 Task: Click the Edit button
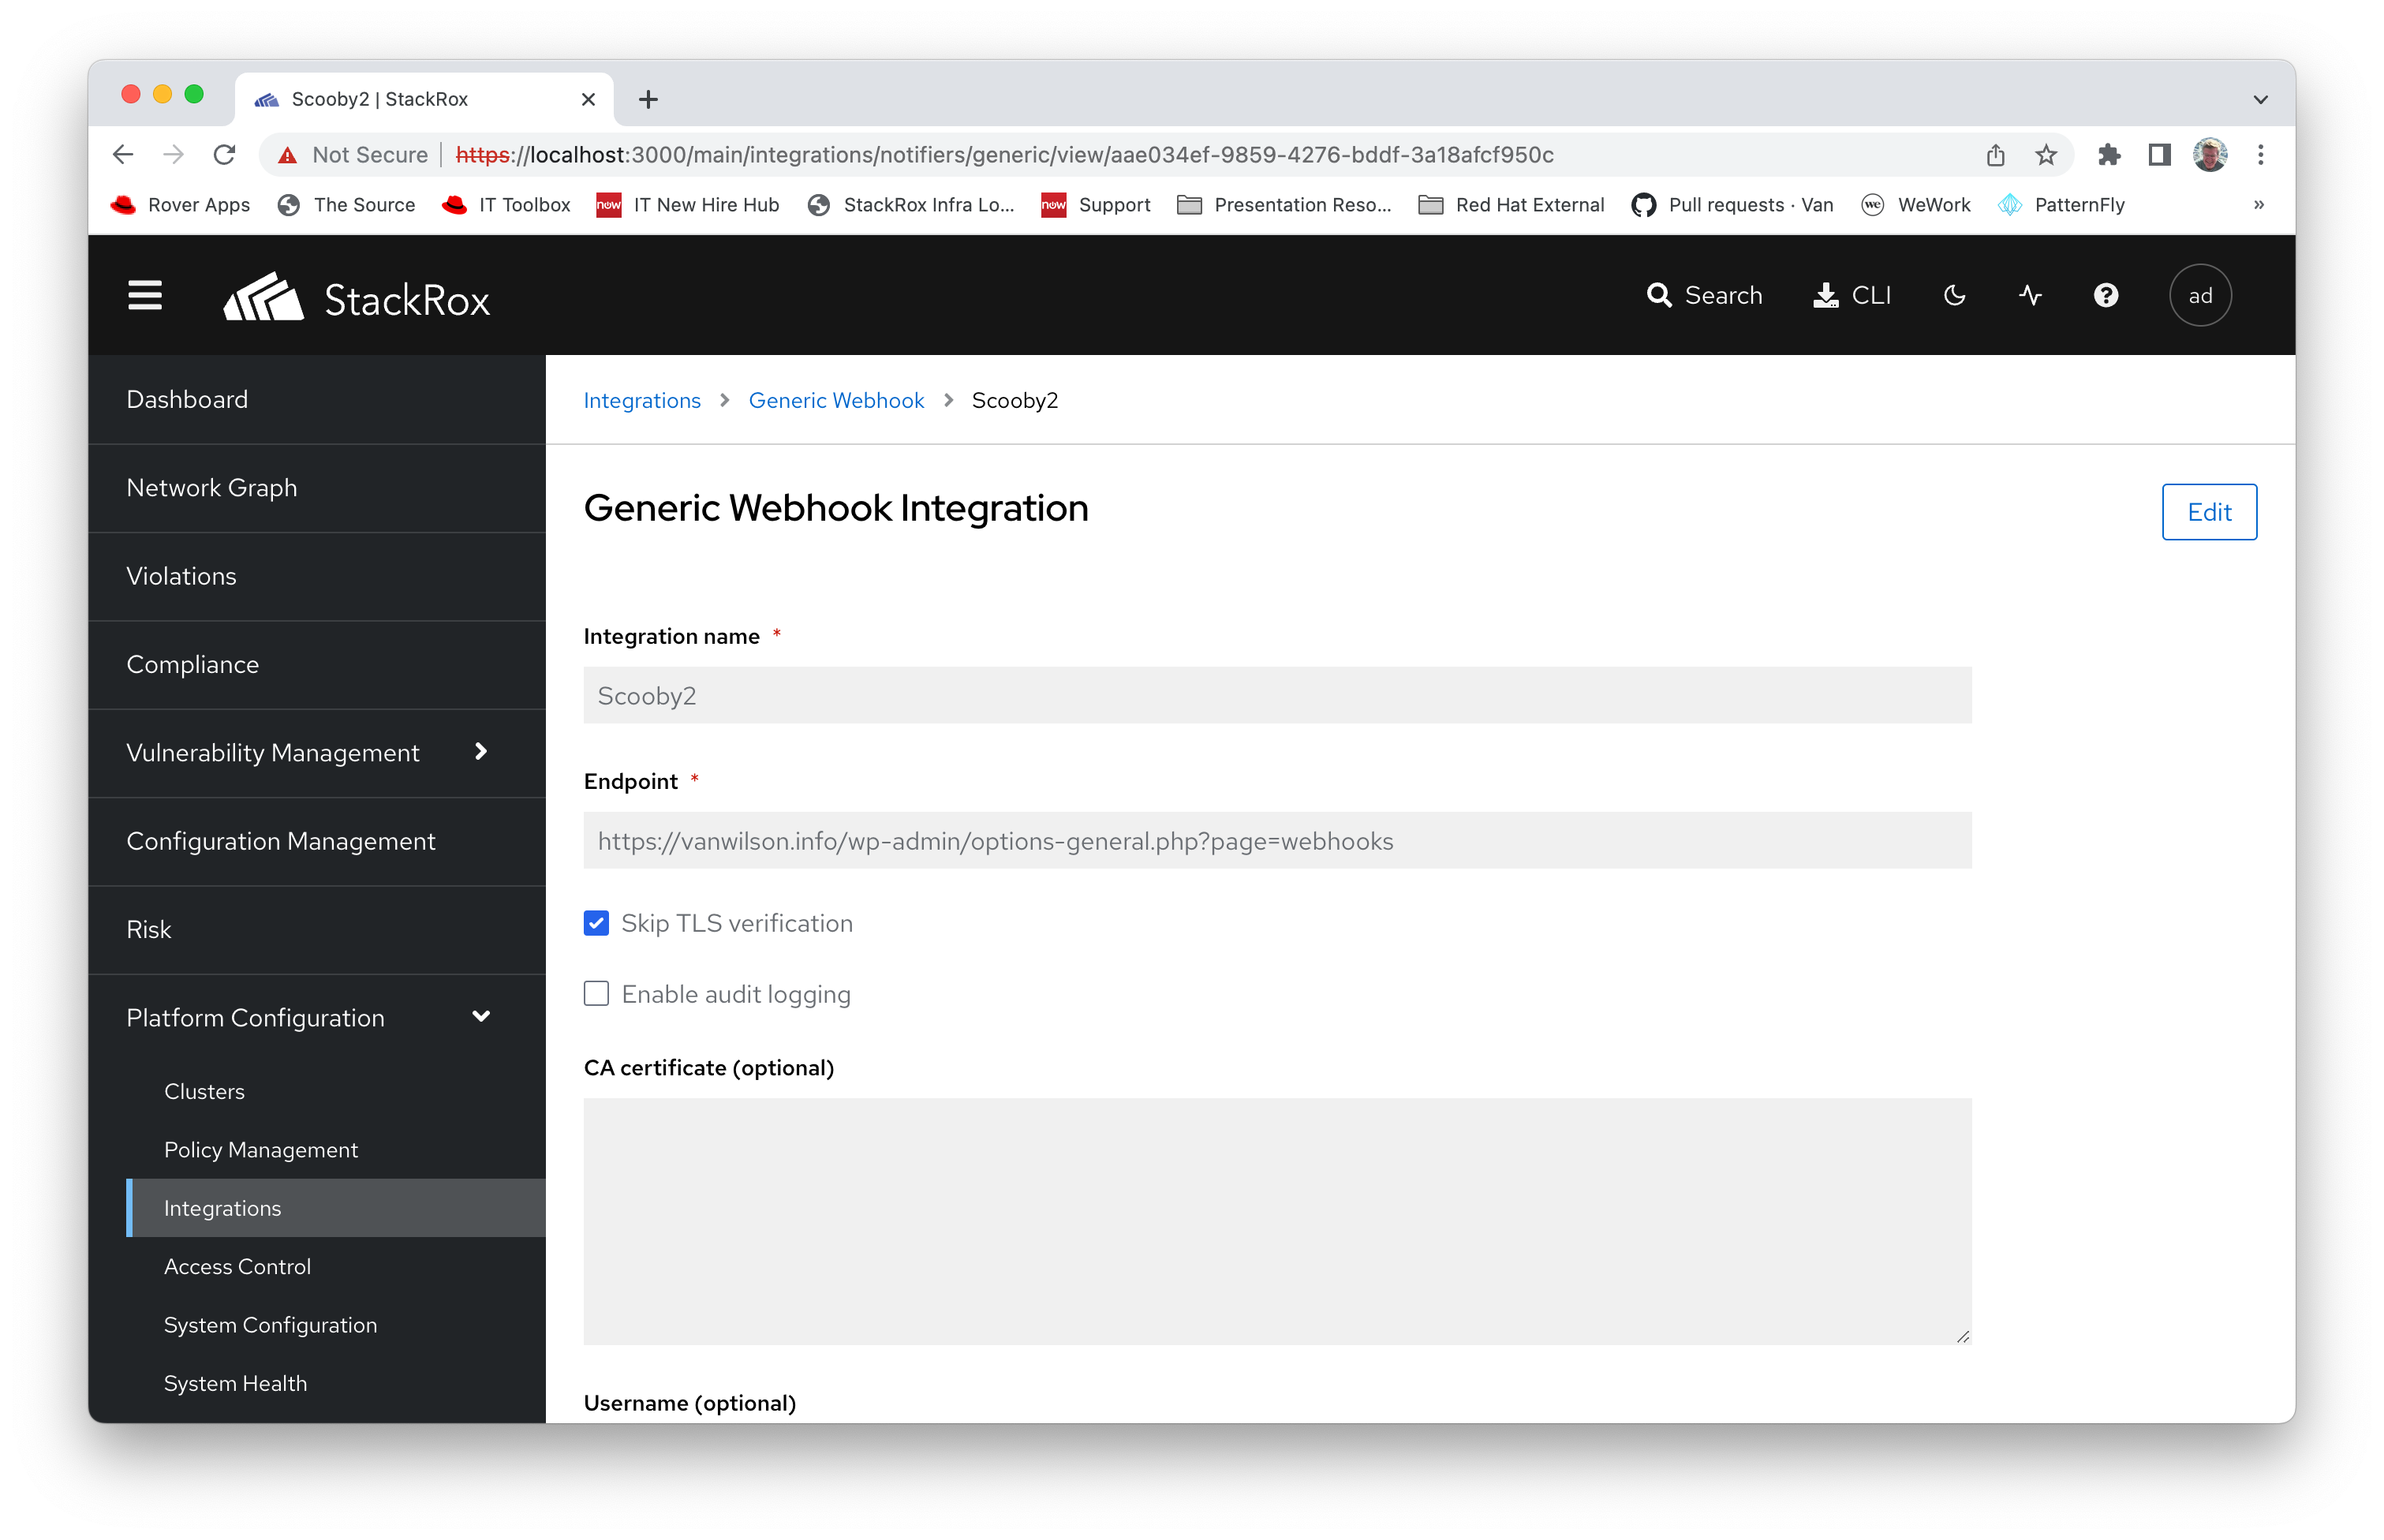coord(2208,512)
